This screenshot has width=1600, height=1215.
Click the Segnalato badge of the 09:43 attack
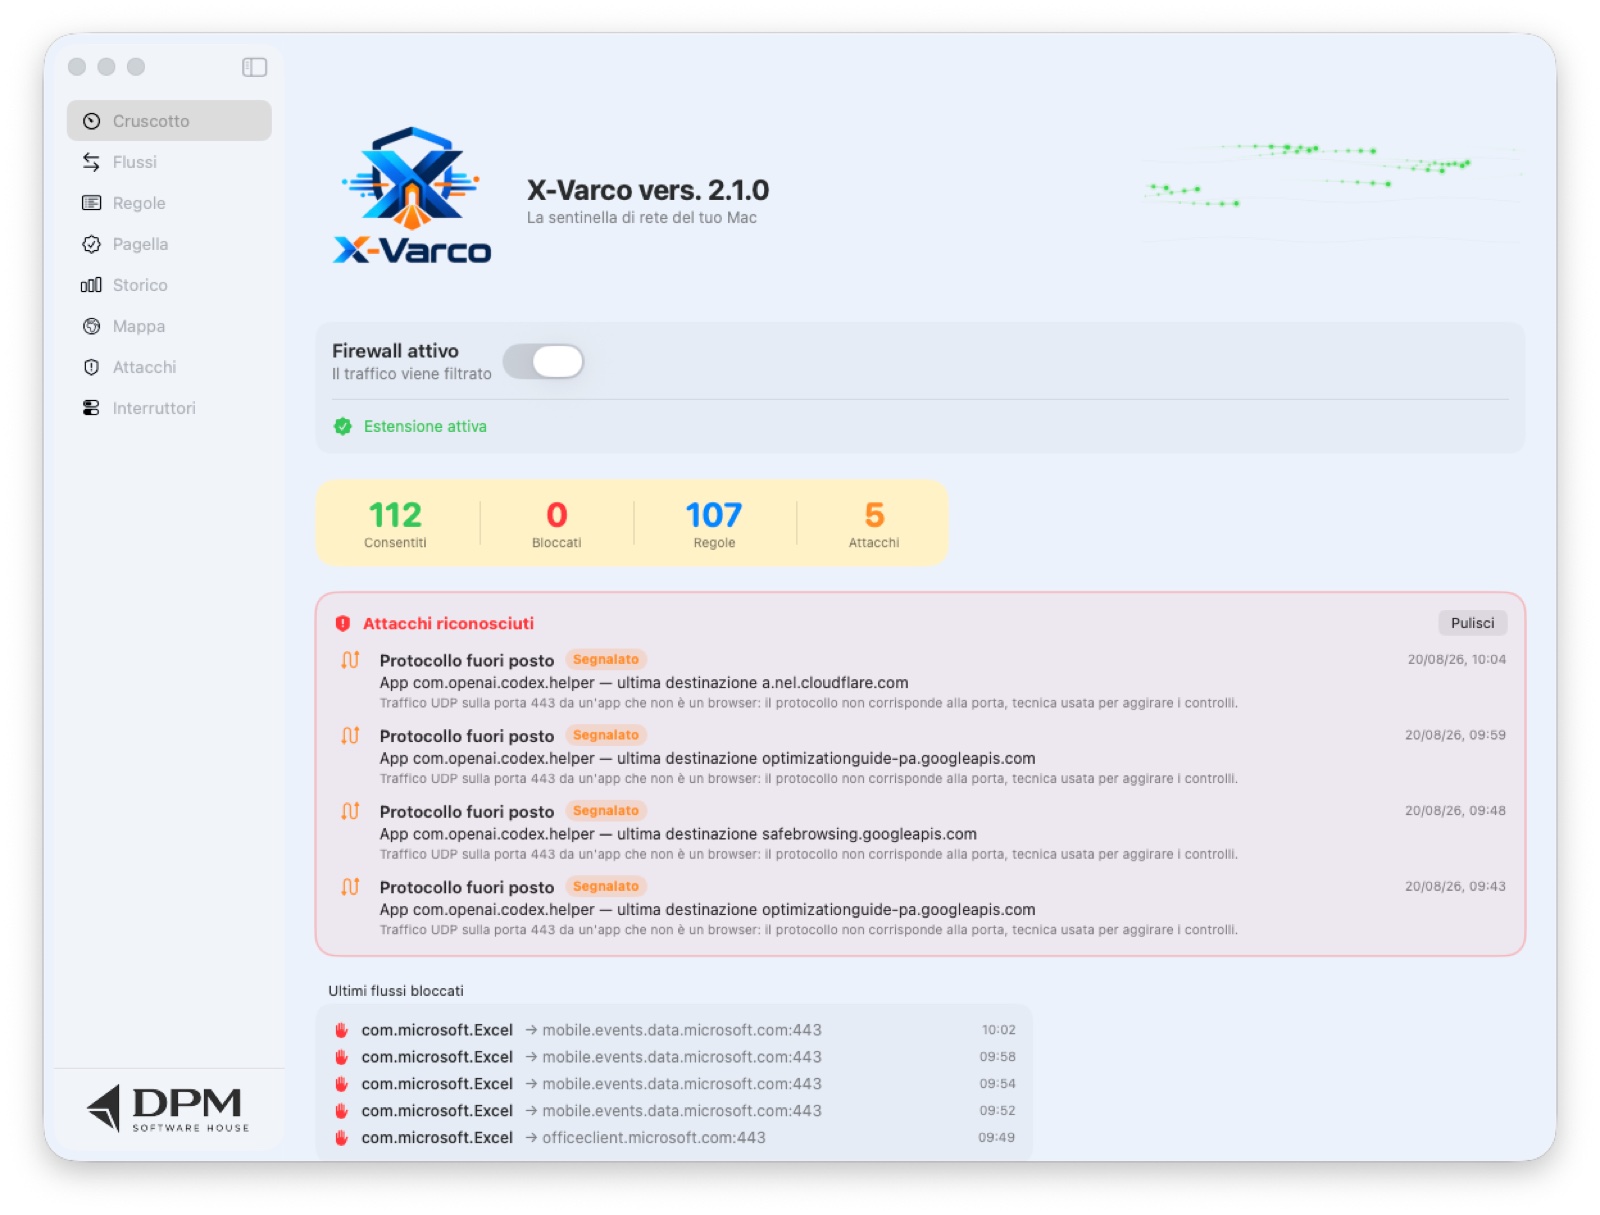(606, 887)
